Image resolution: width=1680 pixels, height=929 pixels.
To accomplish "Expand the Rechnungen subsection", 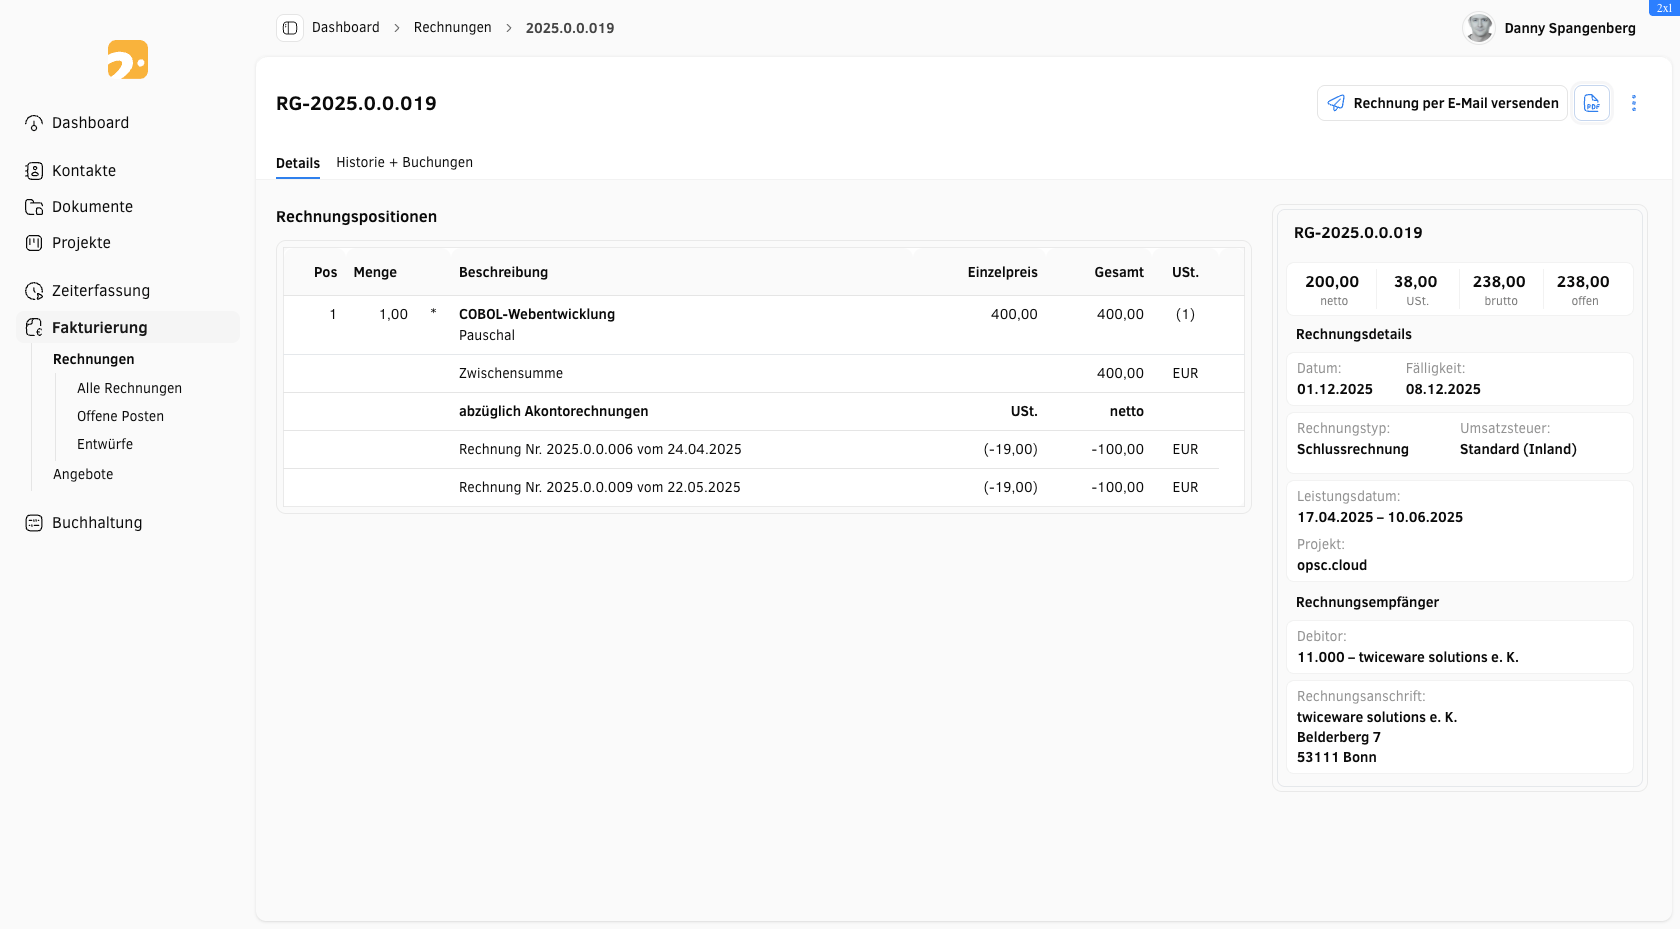I will coord(93,358).
